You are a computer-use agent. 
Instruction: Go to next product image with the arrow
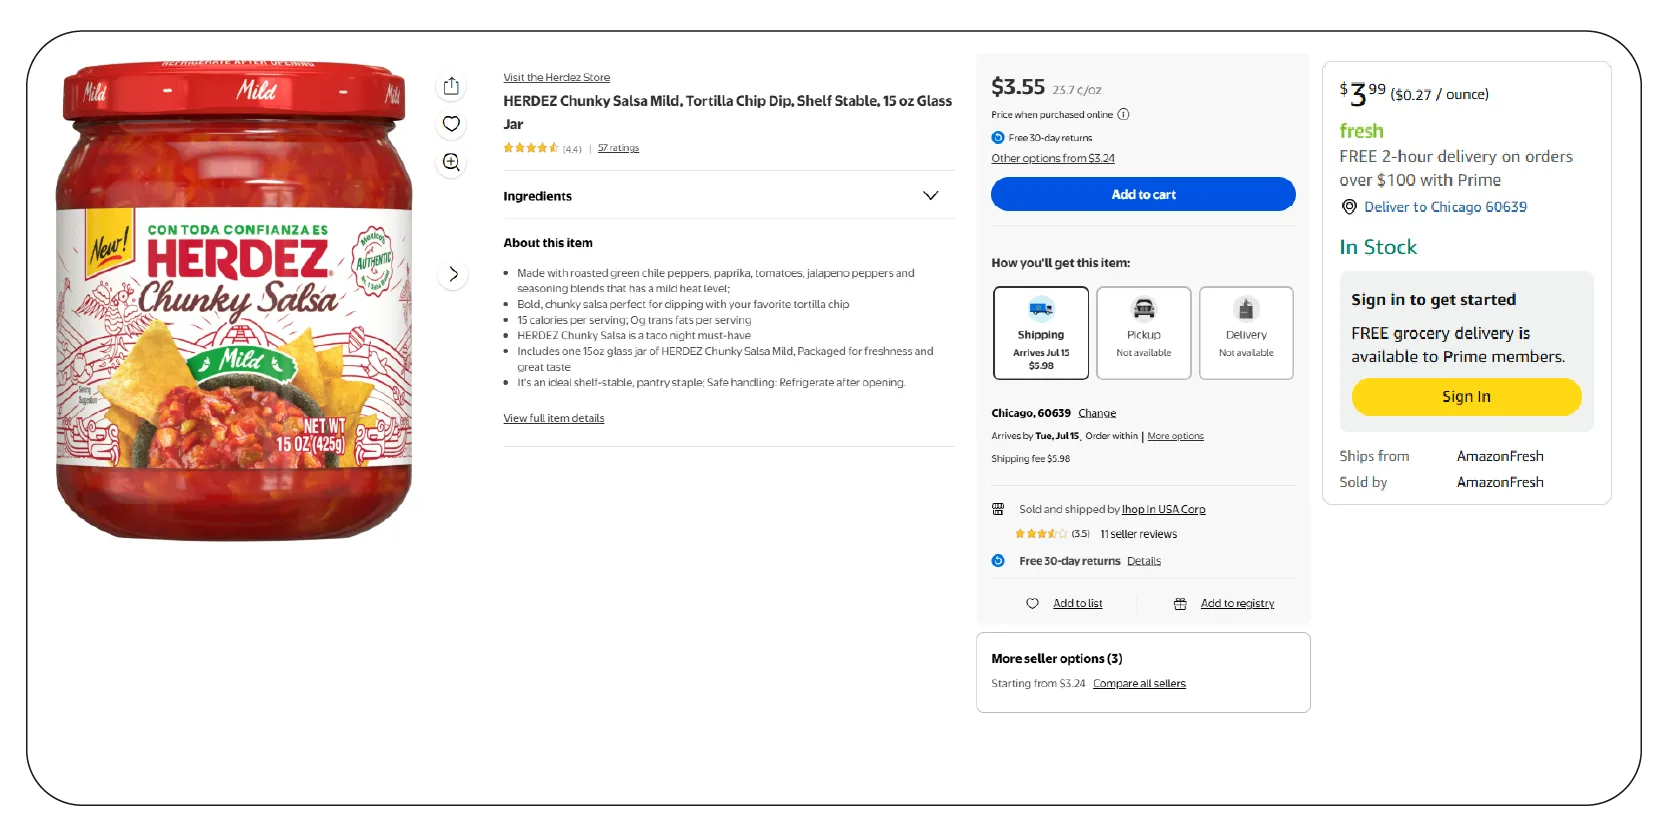453,274
